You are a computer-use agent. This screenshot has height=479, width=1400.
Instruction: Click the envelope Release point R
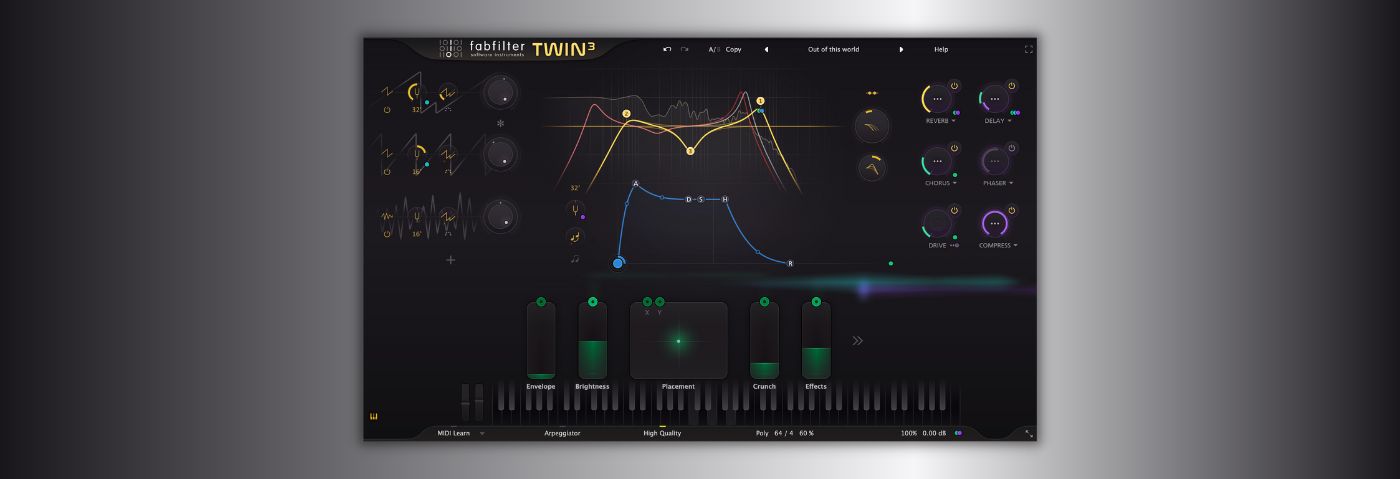coord(790,263)
